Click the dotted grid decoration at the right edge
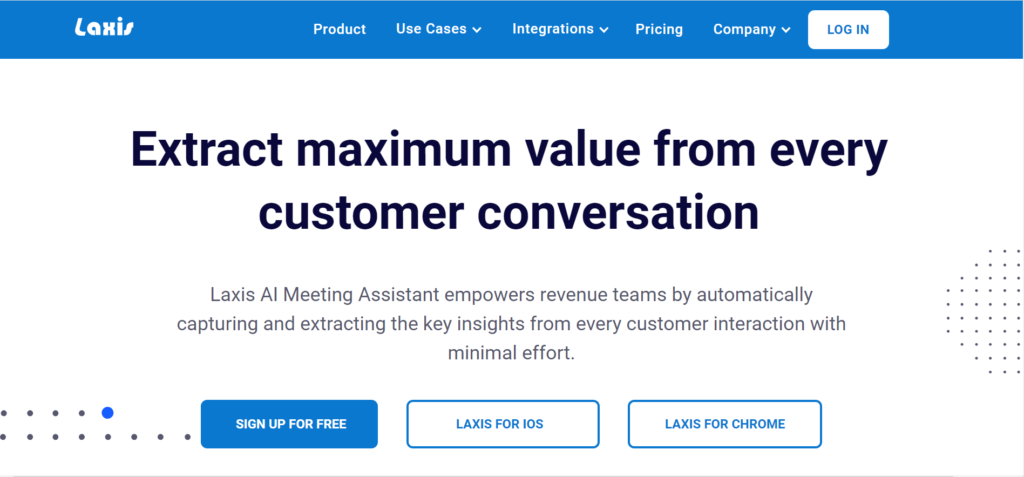Viewport: 1024px width, 477px height. coord(983,311)
